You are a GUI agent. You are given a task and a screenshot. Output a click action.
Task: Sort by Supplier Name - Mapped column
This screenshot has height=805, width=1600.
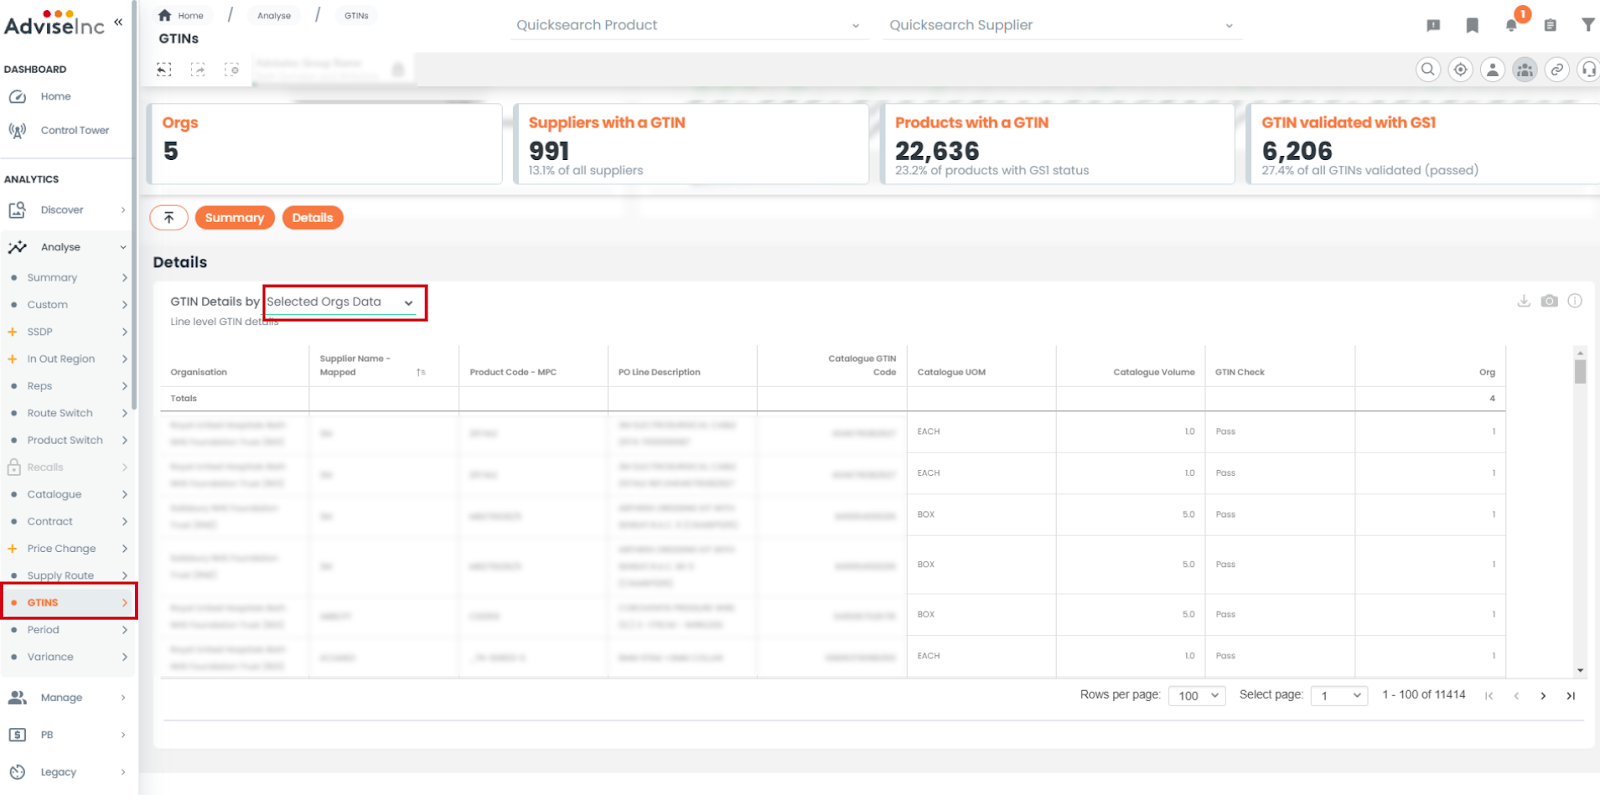pyautogui.click(x=421, y=372)
